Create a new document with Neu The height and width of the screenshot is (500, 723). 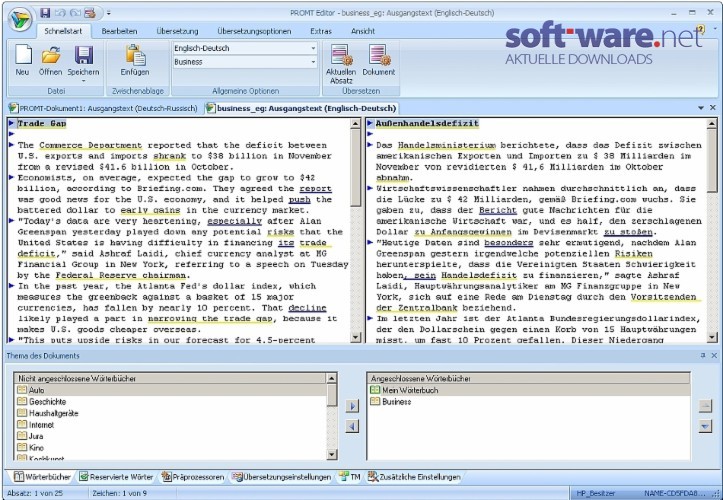pyautogui.click(x=22, y=60)
